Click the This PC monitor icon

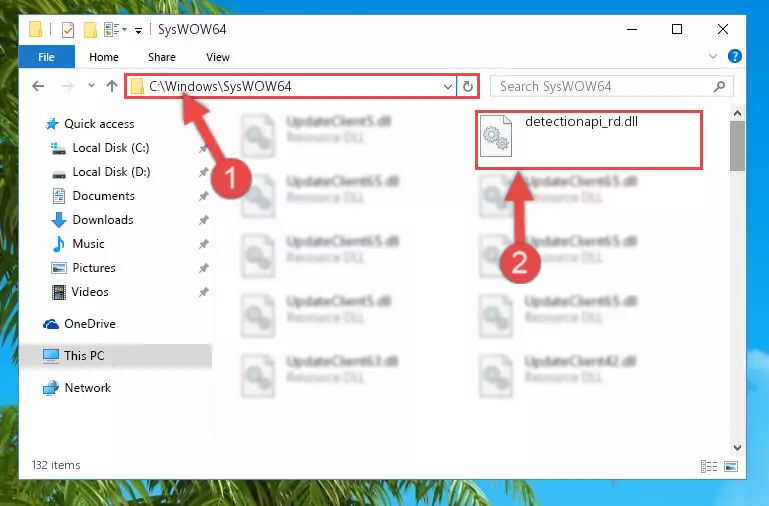51,356
